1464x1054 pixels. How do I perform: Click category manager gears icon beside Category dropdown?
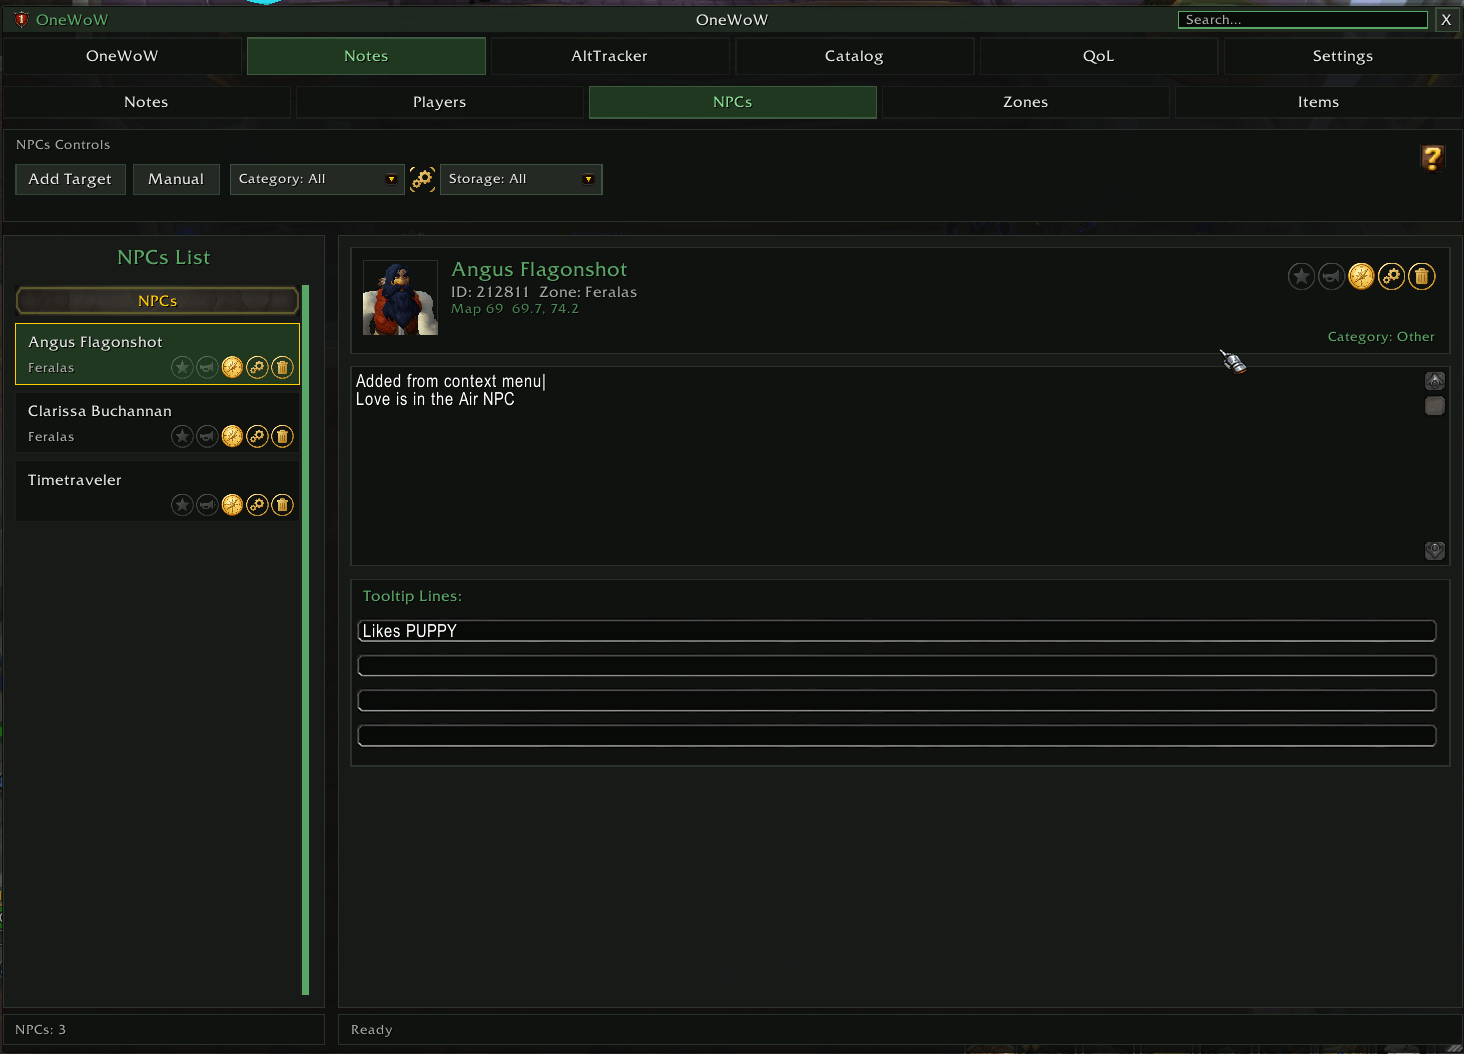point(422,179)
